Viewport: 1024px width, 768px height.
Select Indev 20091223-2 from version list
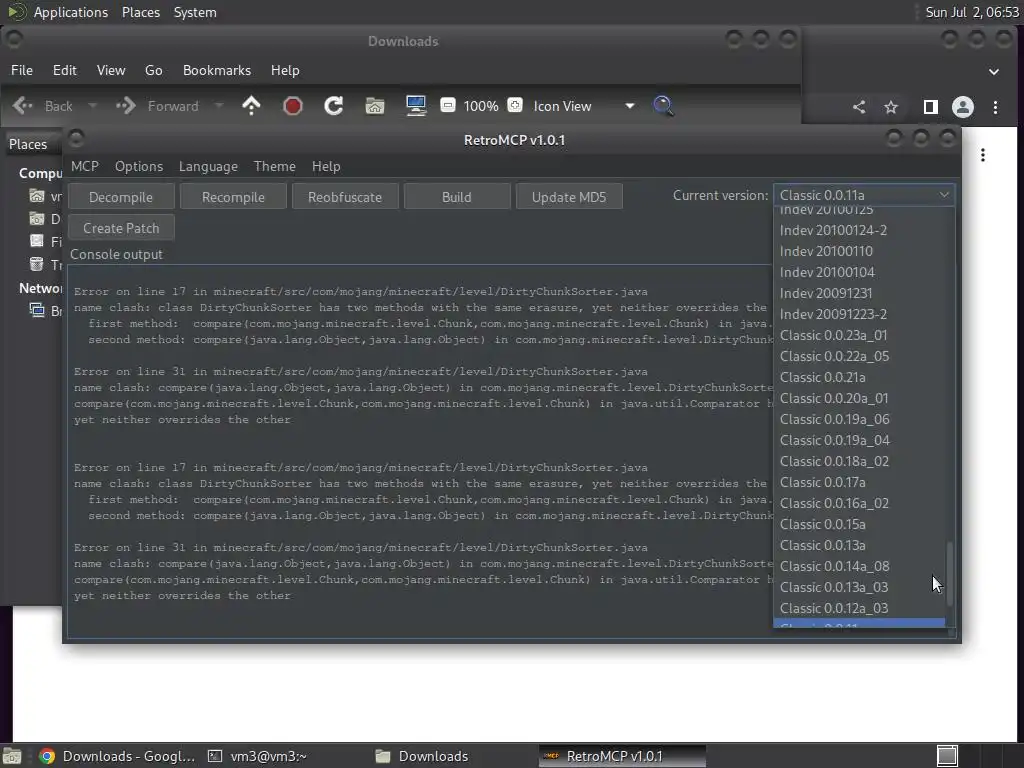click(859, 314)
